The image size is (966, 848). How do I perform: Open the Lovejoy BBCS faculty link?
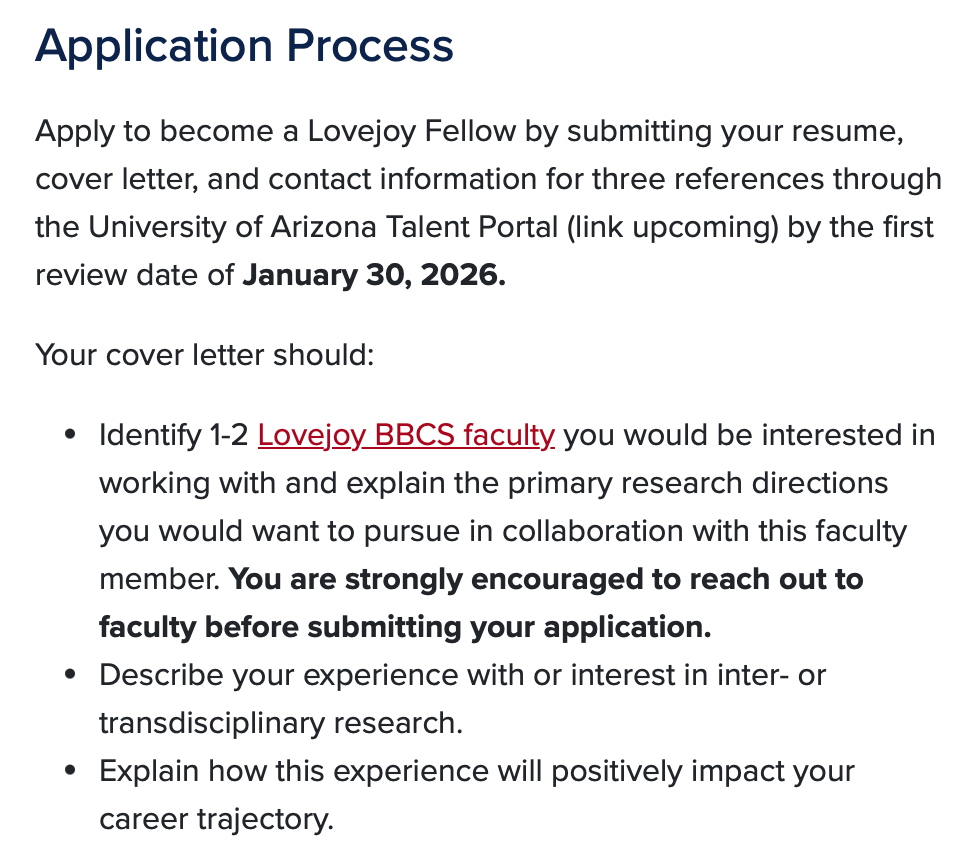pos(405,436)
